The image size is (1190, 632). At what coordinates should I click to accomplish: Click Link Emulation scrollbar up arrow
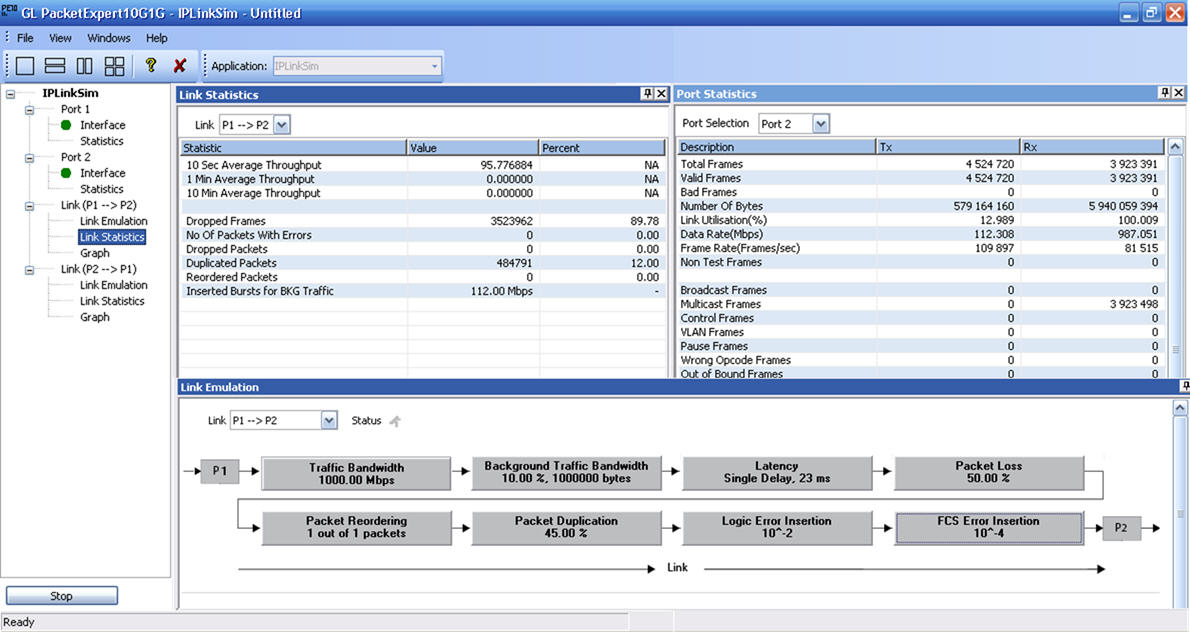(1180, 408)
